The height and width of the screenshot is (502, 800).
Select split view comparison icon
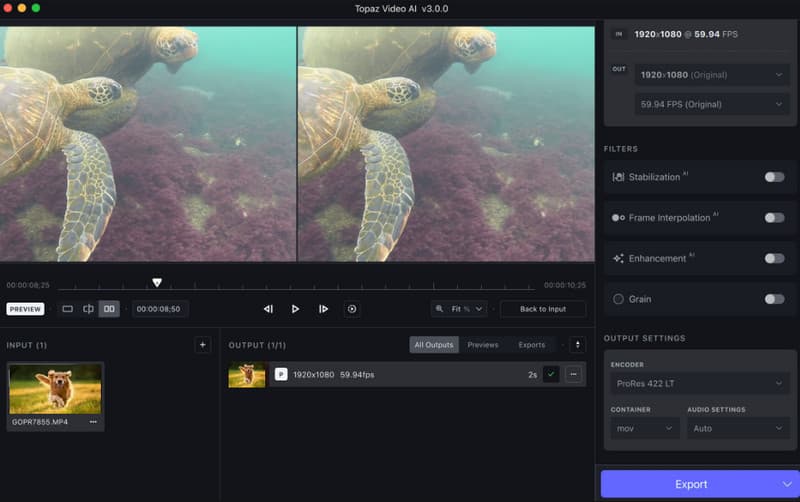pyautogui.click(x=88, y=309)
